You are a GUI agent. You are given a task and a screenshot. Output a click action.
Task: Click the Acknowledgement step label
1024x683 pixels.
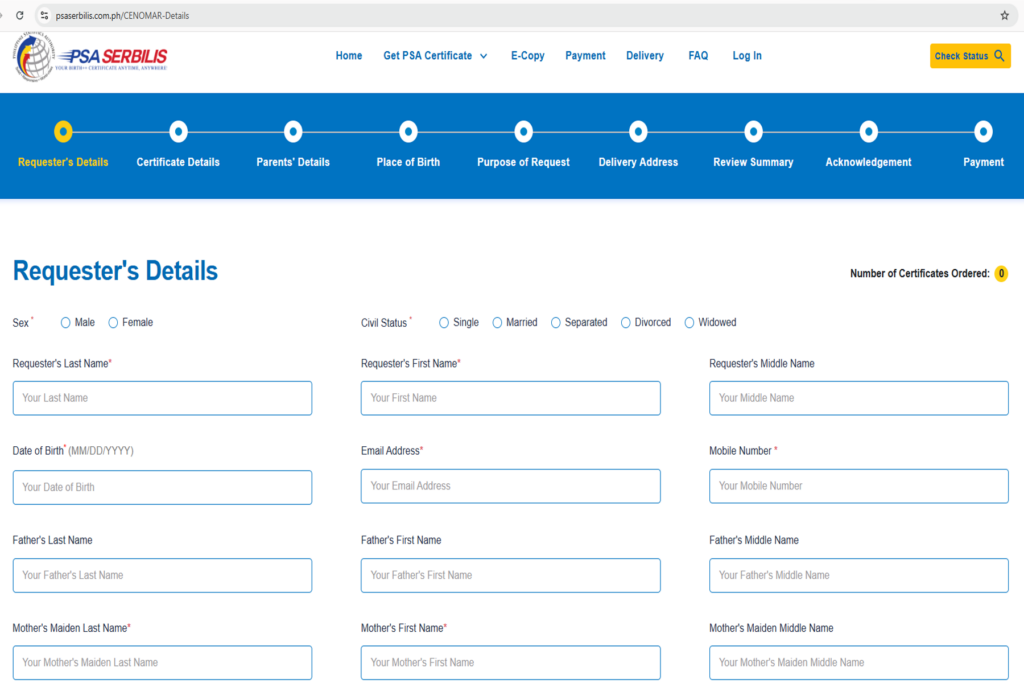click(869, 162)
